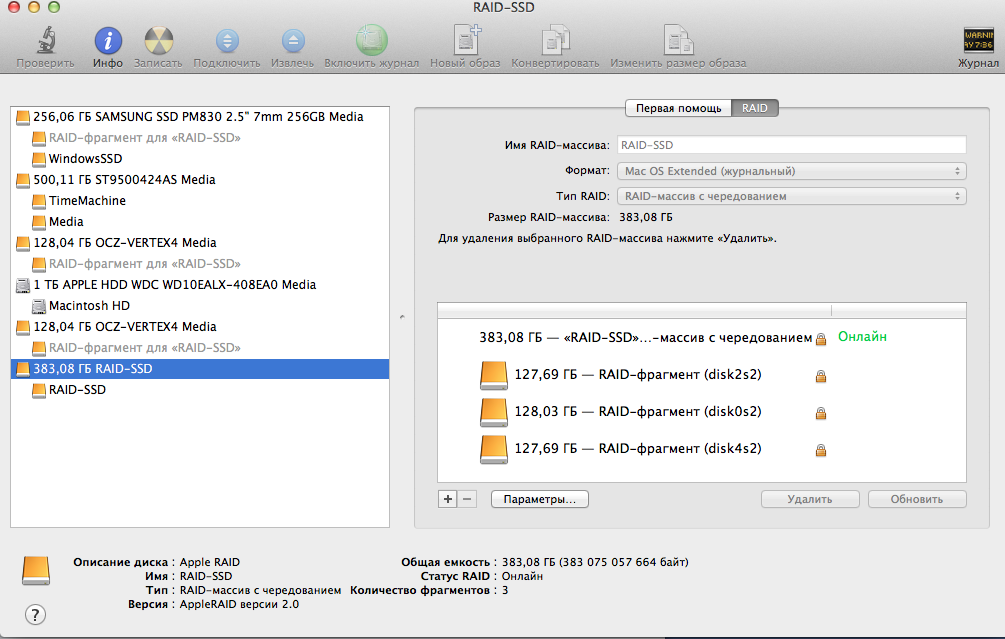The height and width of the screenshot is (639, 1005).
Task: Create Новый образ from toolbar
Action: coord(467,40)
